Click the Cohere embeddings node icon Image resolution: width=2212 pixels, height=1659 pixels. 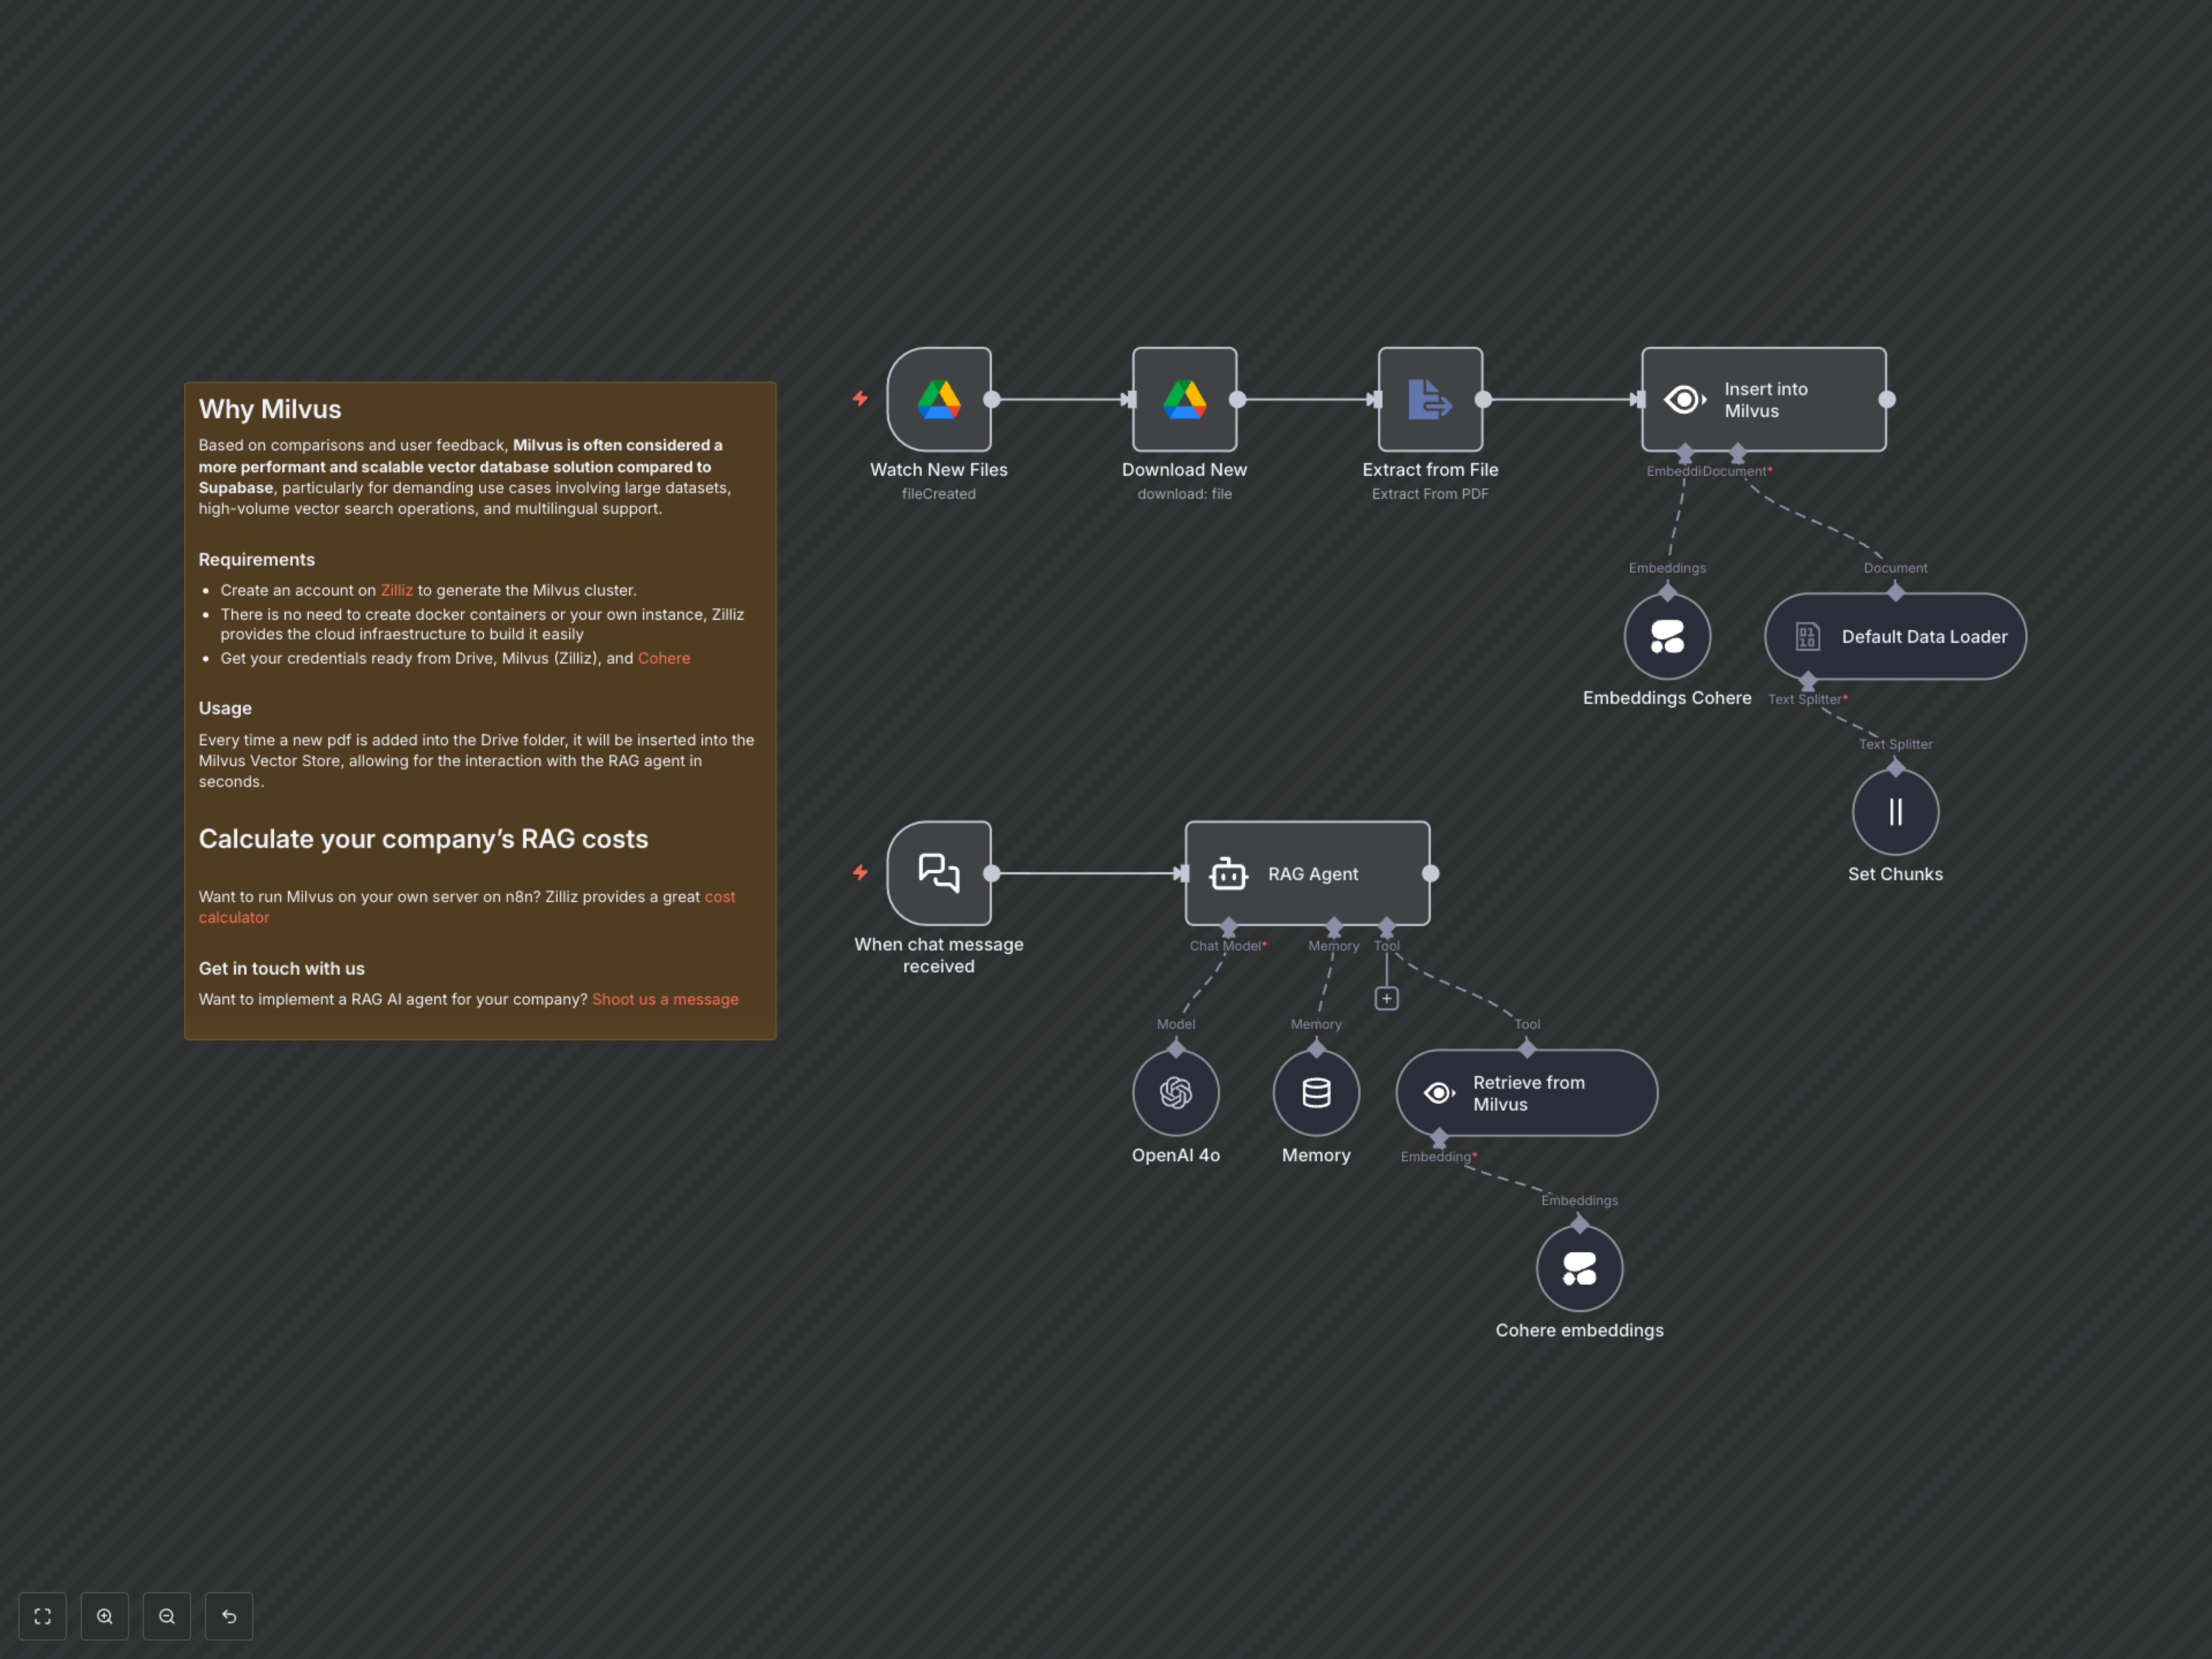(1579, 1268)
